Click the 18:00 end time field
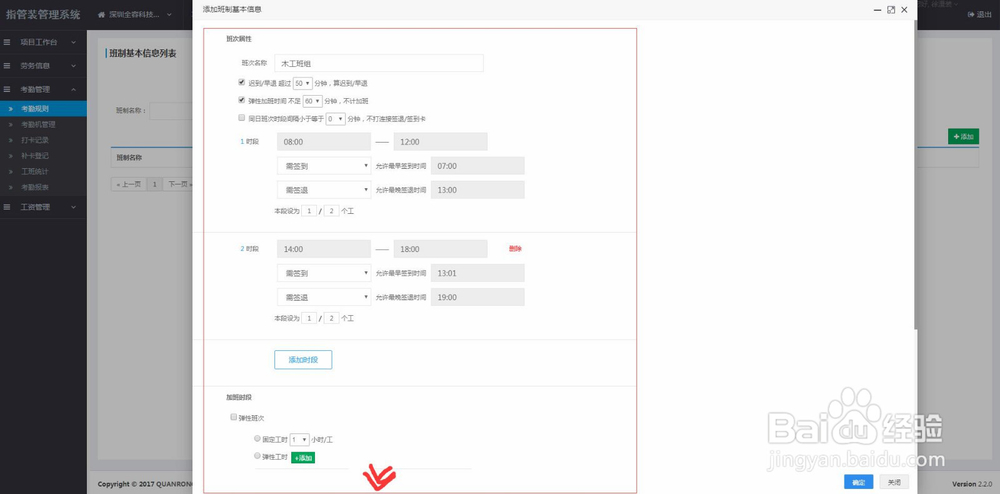 click(441, 249)
